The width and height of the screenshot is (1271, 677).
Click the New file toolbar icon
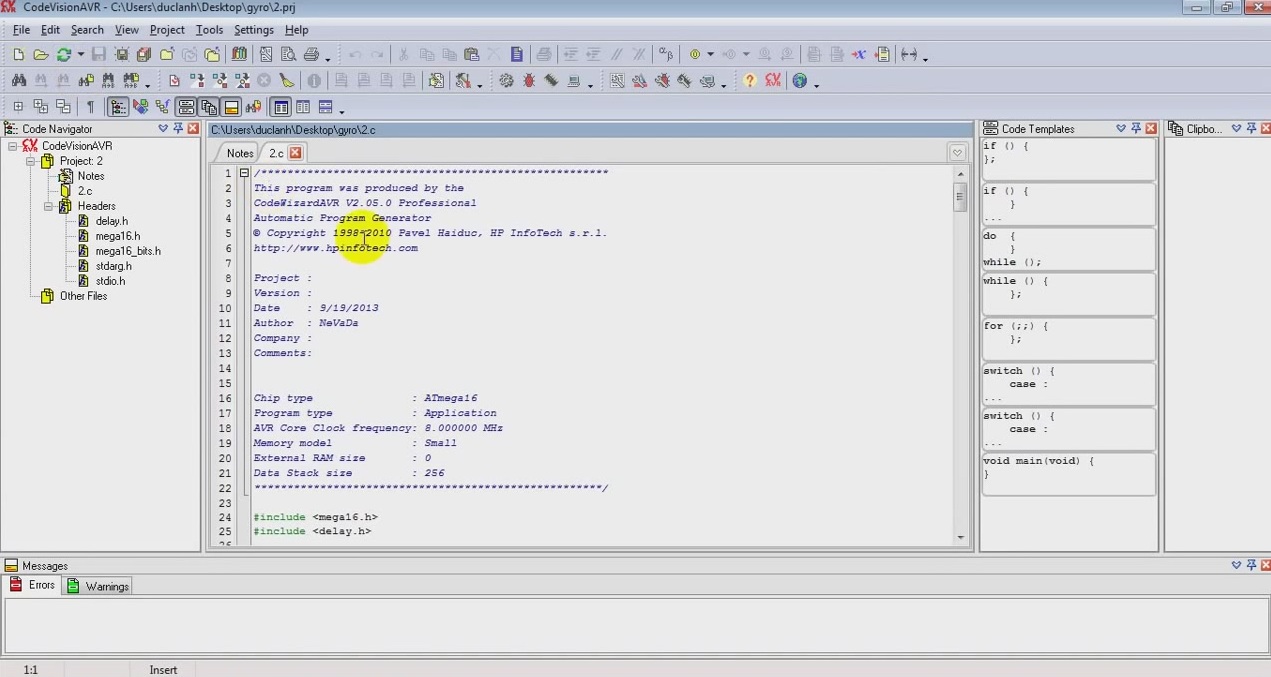(18, 55)
